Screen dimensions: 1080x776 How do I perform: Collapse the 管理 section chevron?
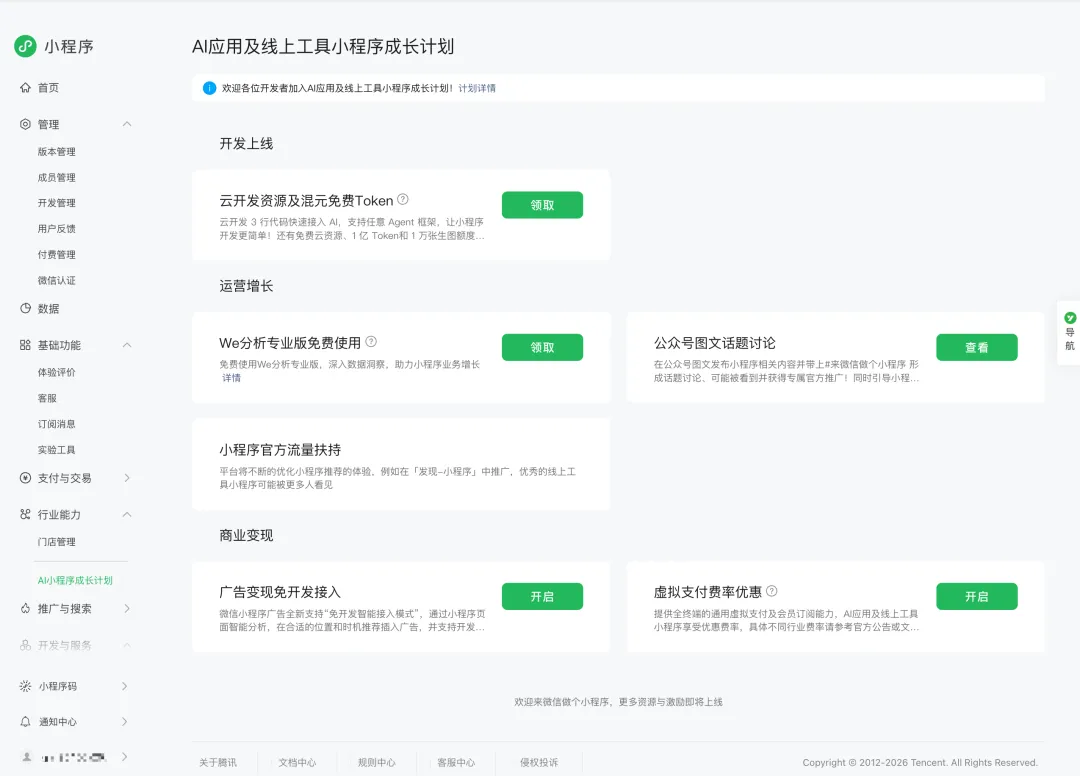point(127,124)
